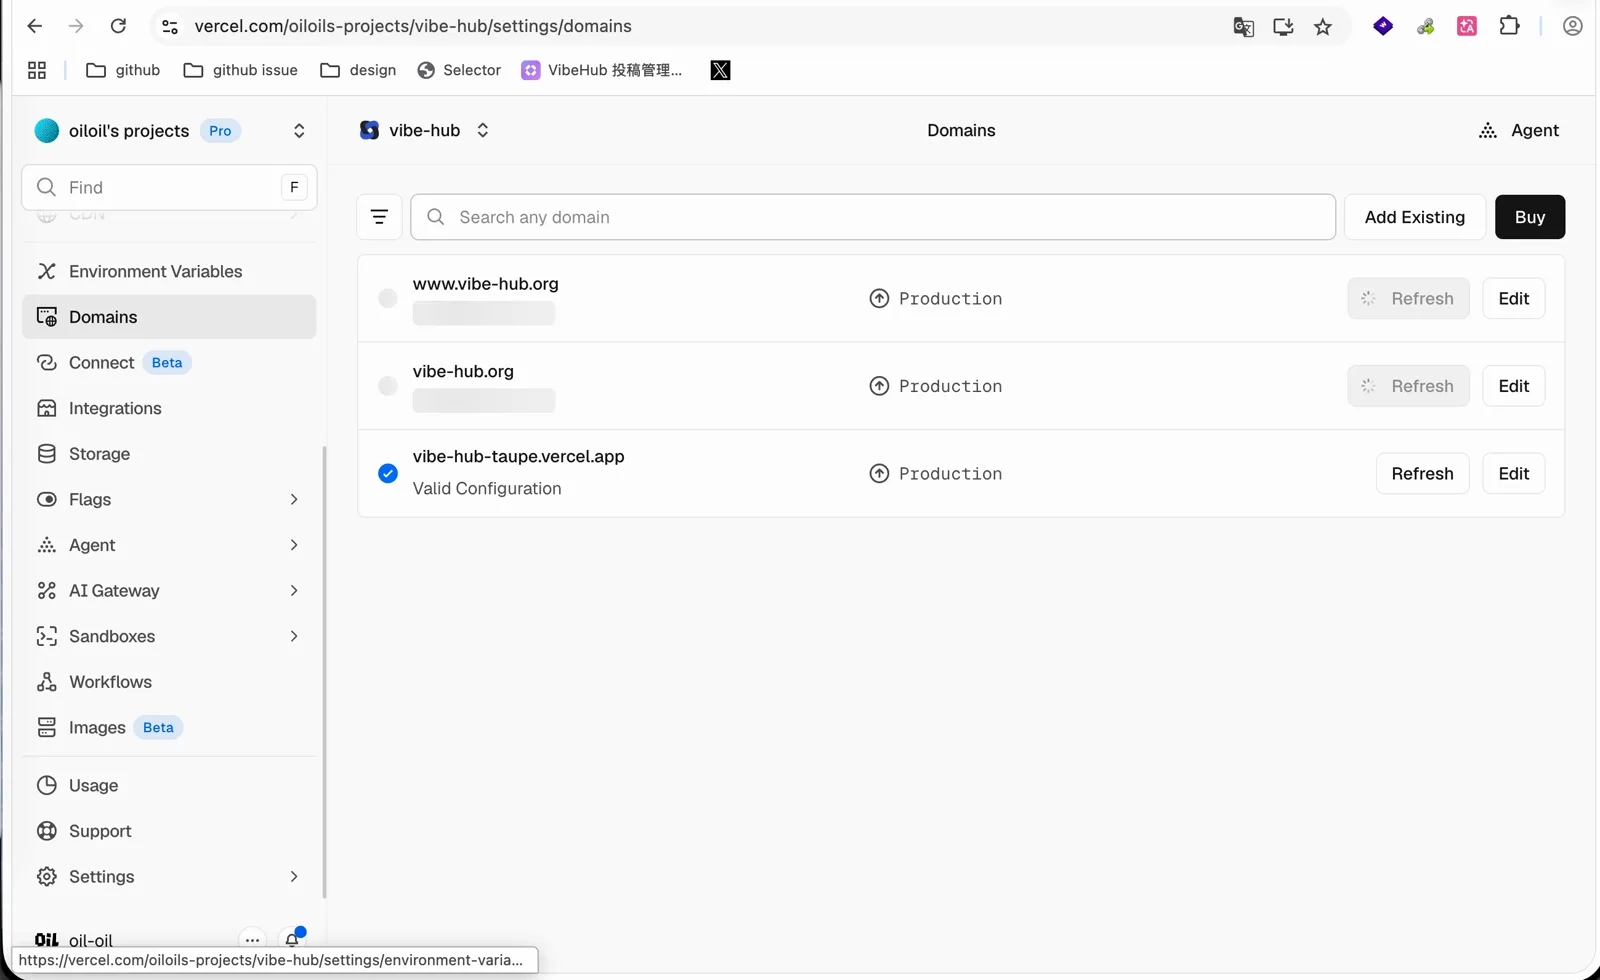Open Integrations in sidebar
Viewport: 1600px width, 980px height.
click(169, 408)
